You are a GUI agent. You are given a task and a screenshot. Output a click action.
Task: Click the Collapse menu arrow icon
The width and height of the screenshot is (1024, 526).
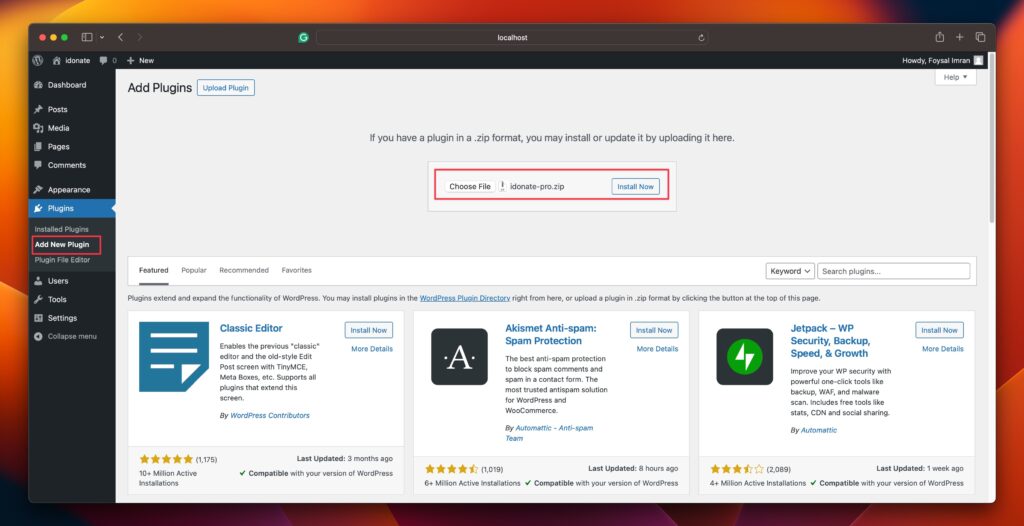tap(38, 337)
